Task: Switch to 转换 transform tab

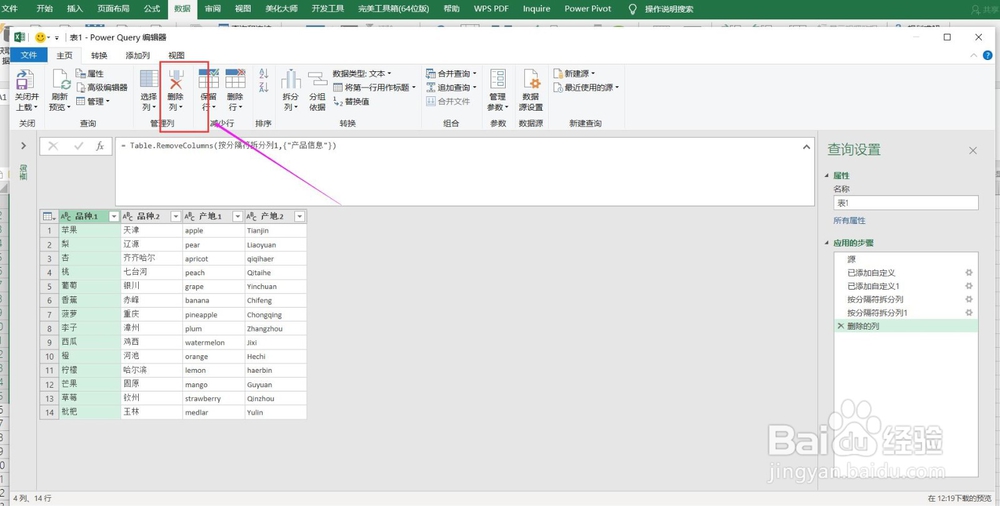Action: click(99, 56)
